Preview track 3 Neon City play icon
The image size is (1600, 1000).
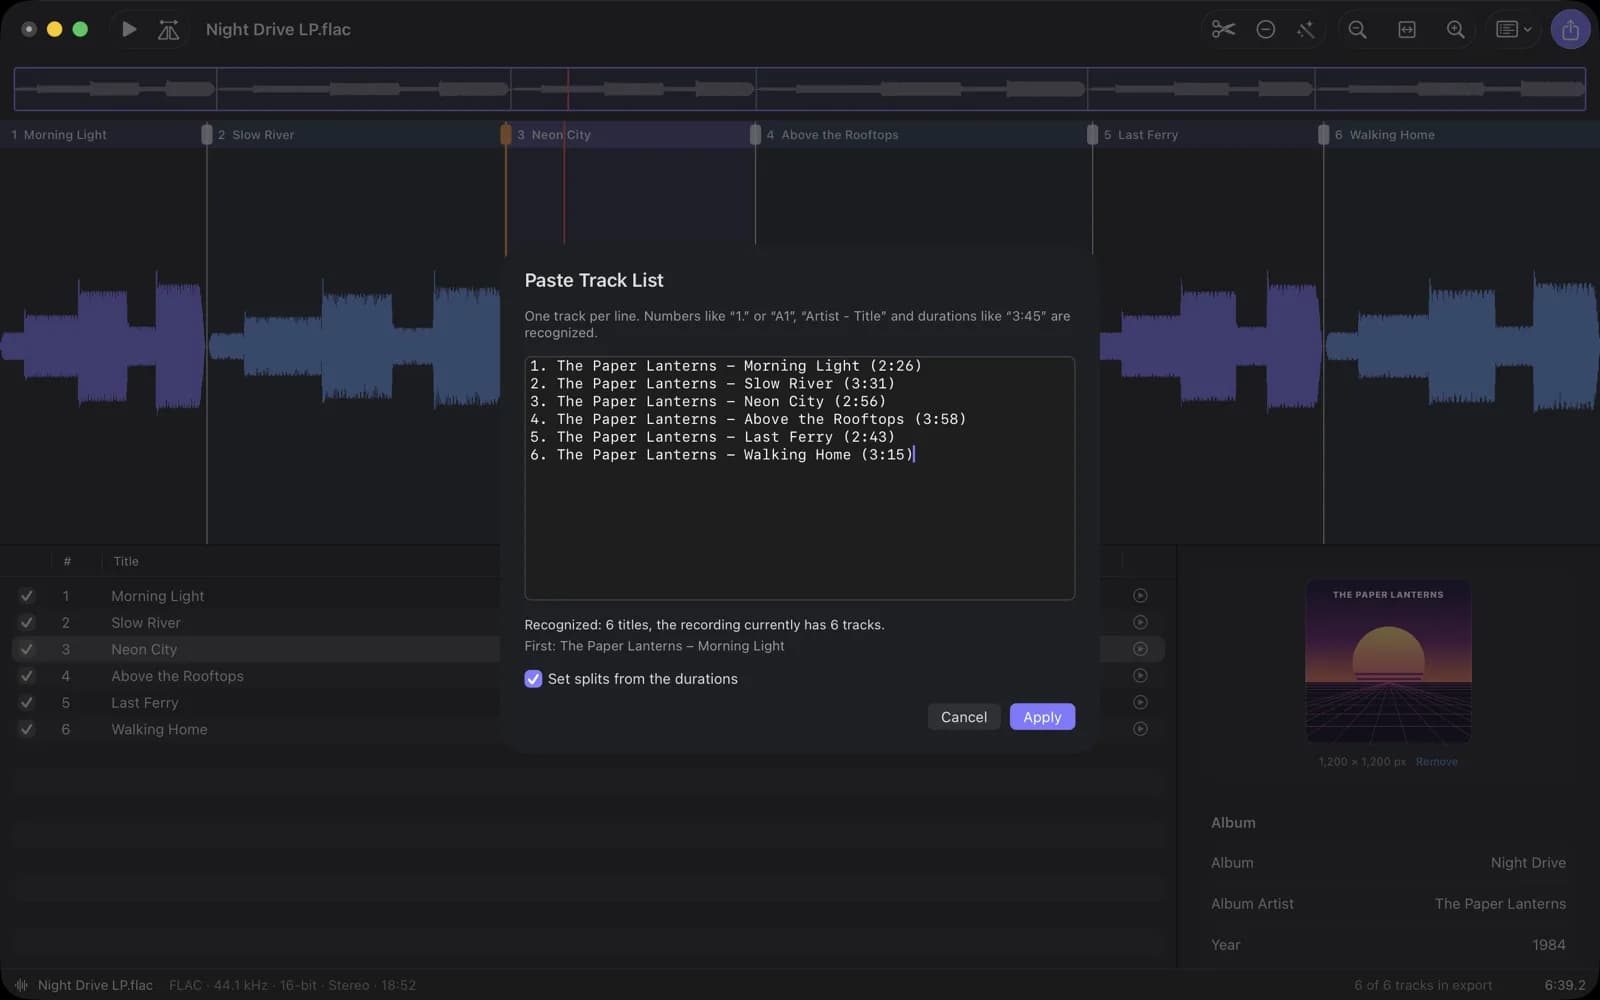[1140, 649]
